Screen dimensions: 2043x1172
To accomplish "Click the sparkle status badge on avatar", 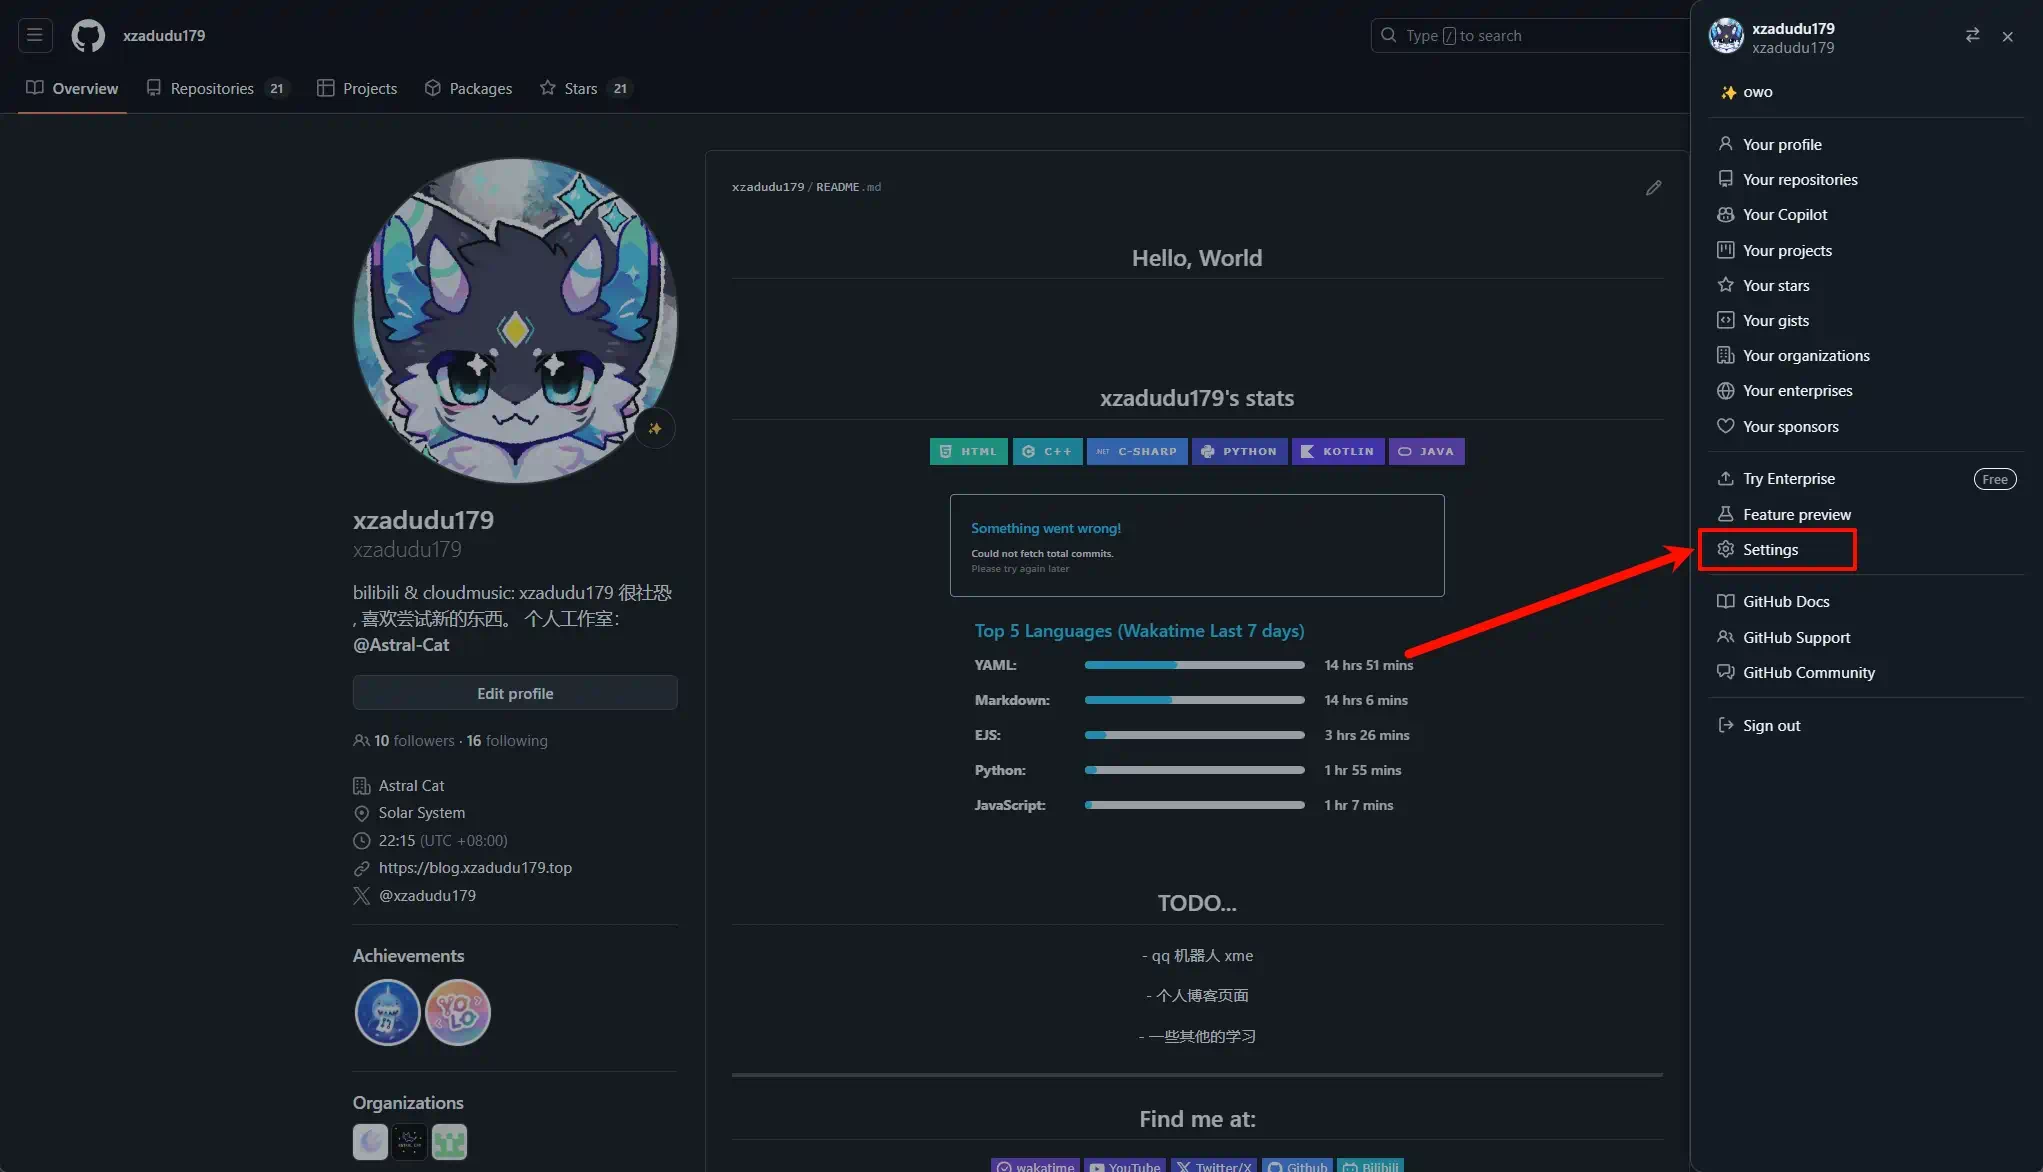I will point(655,429).
